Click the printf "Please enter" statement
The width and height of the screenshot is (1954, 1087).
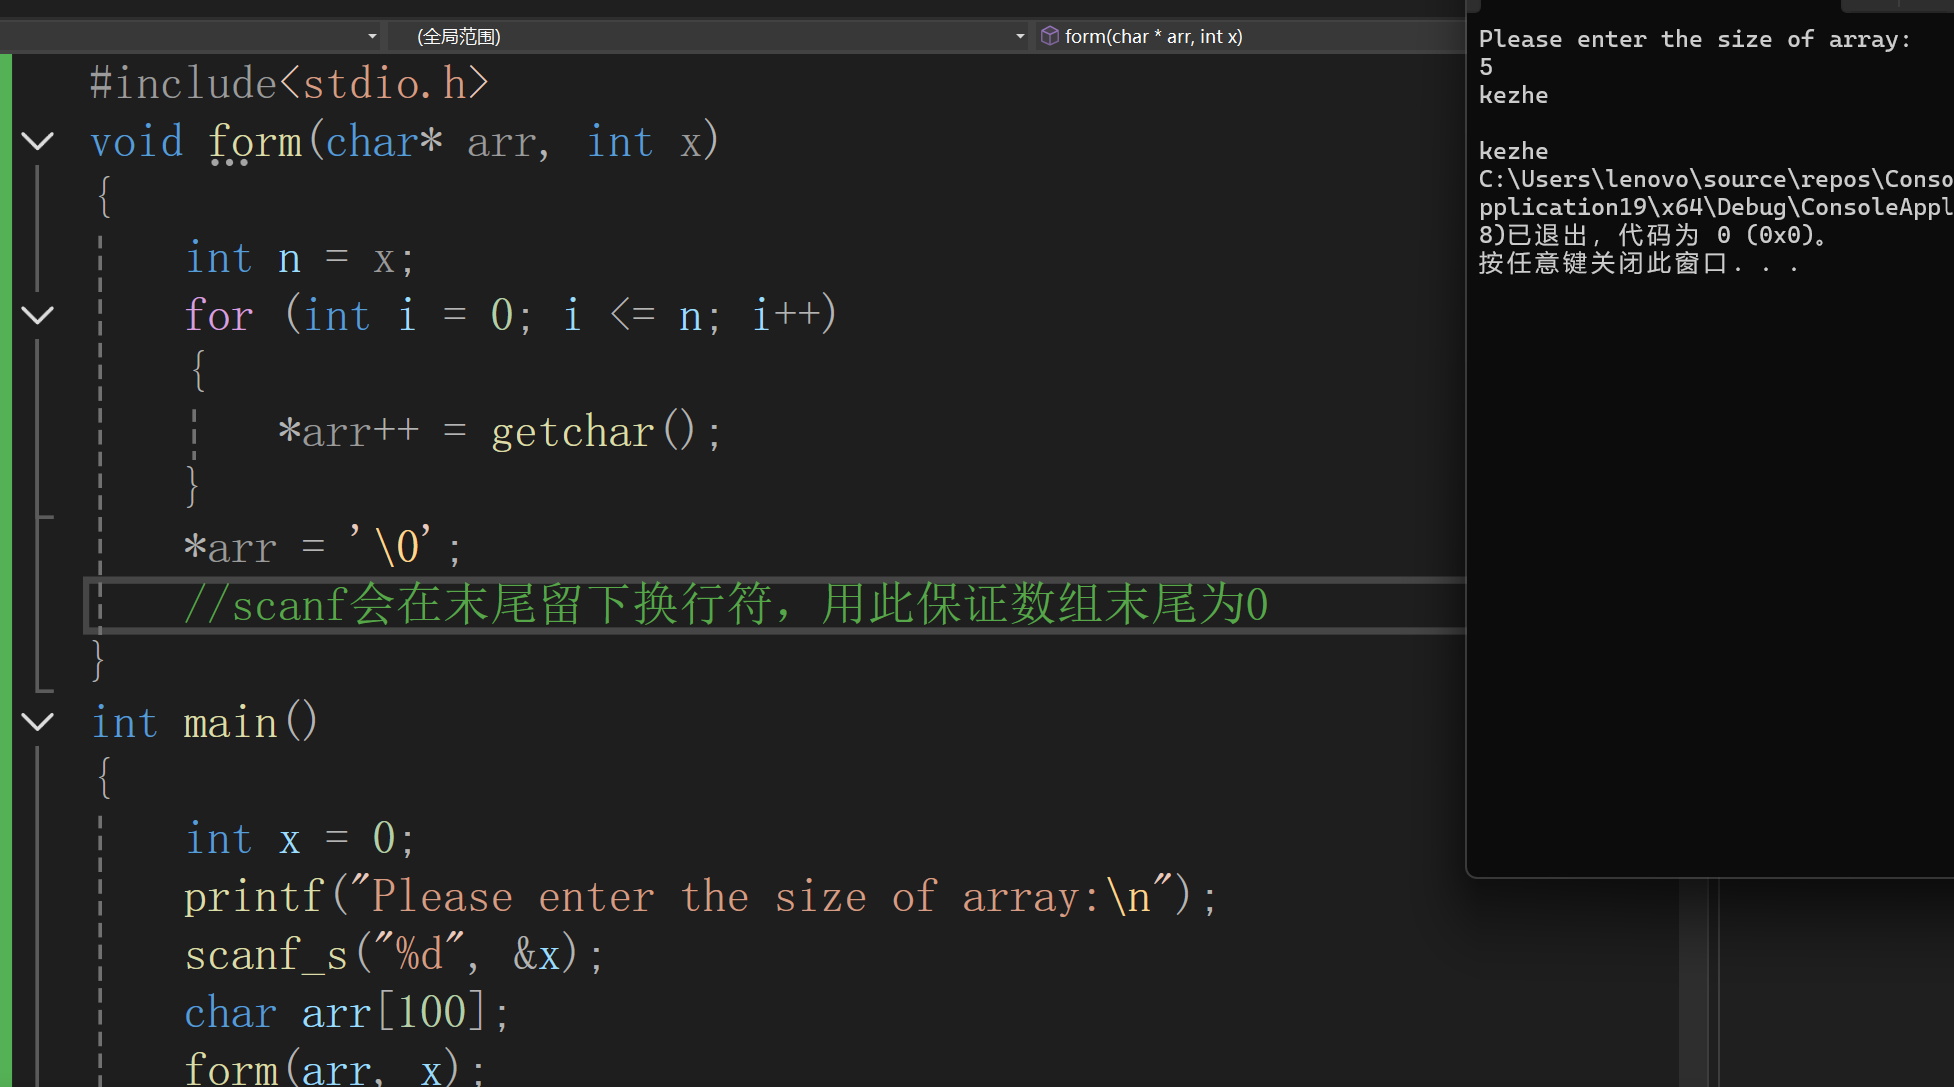(700, 896)
